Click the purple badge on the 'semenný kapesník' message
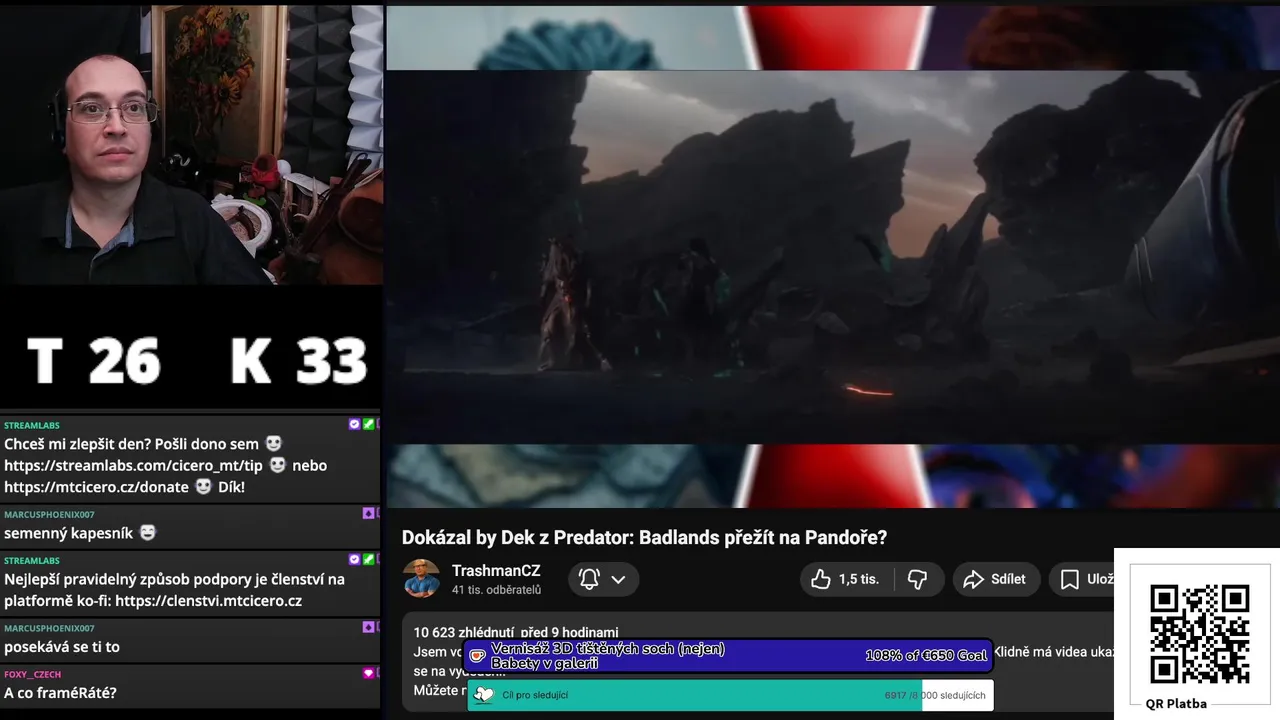 point(368,513)
